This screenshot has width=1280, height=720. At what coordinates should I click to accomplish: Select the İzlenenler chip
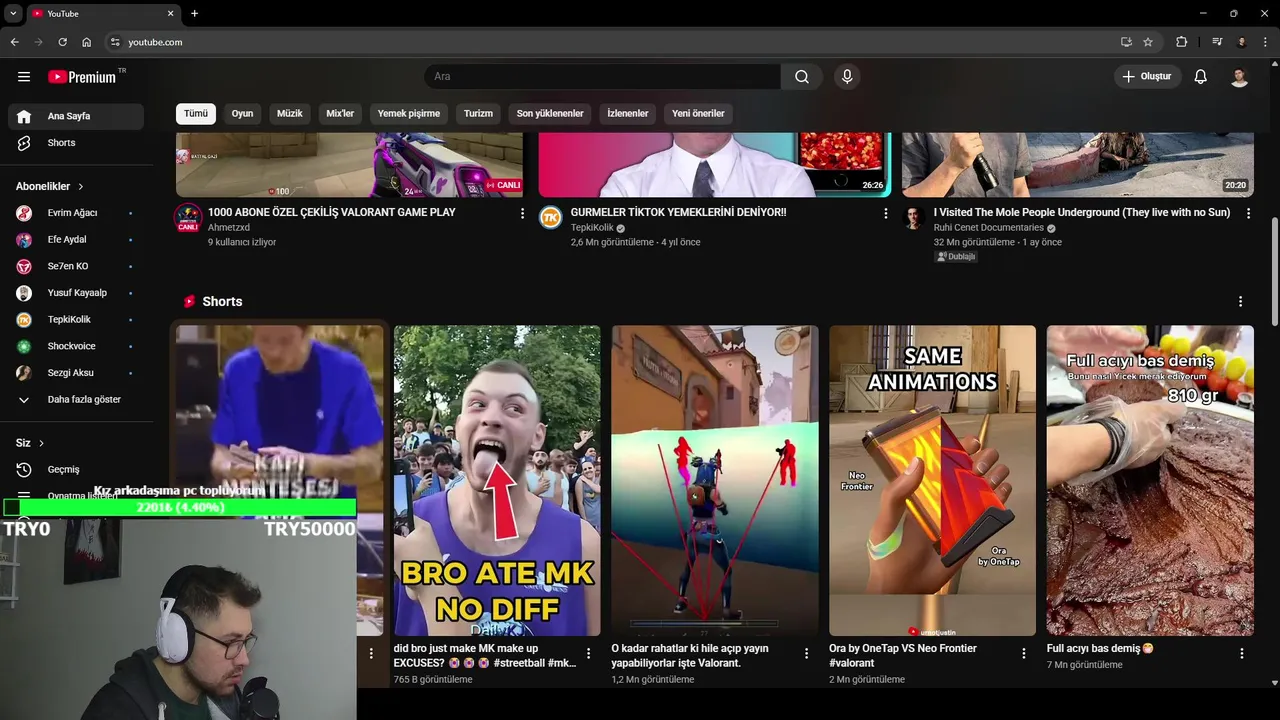628,113
